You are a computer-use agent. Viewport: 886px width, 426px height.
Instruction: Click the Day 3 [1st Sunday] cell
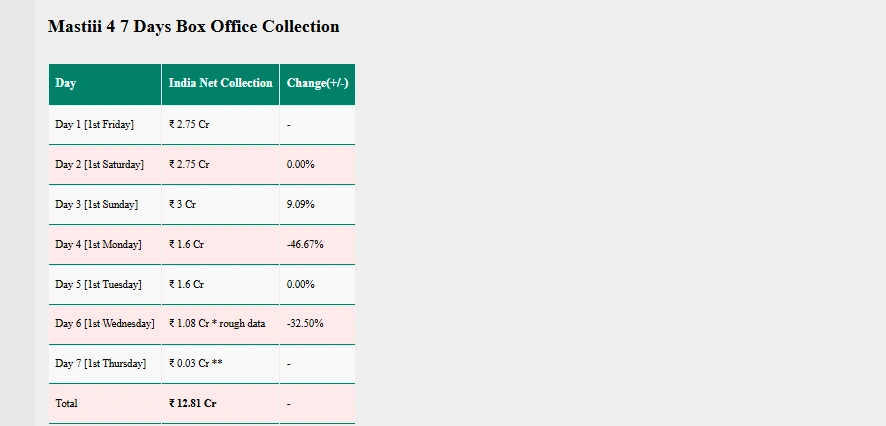coord(96,205)
